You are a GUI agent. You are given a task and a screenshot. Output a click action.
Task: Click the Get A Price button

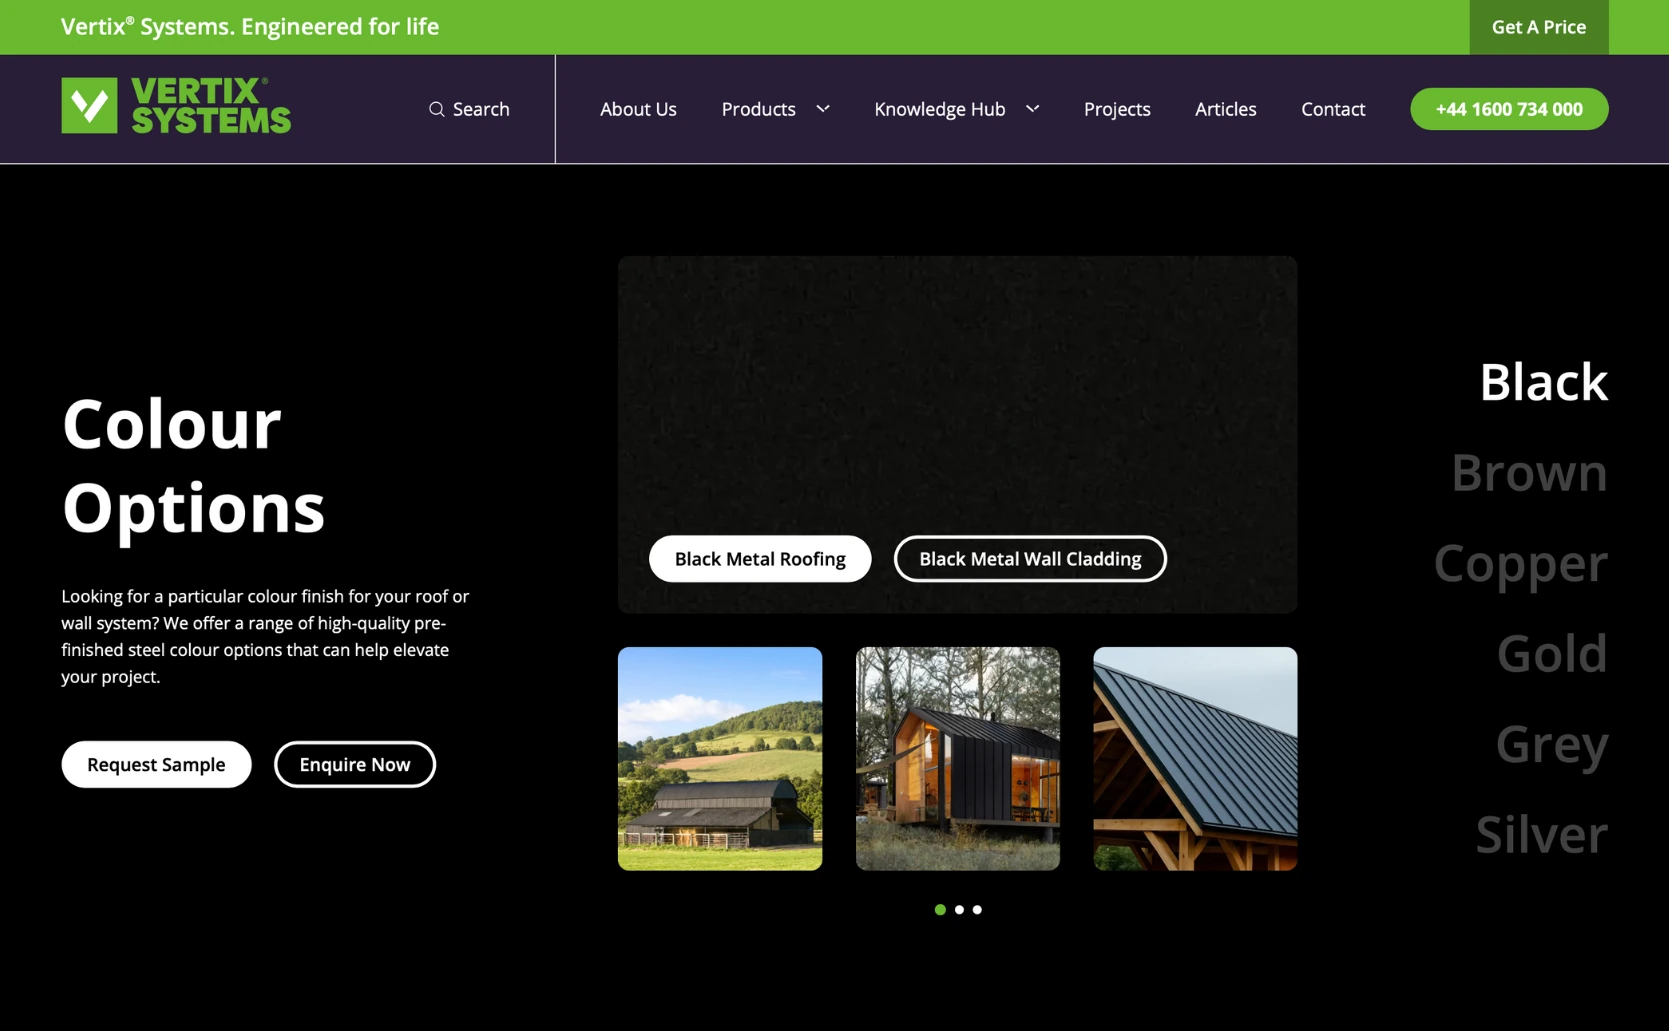[1538, 27]
